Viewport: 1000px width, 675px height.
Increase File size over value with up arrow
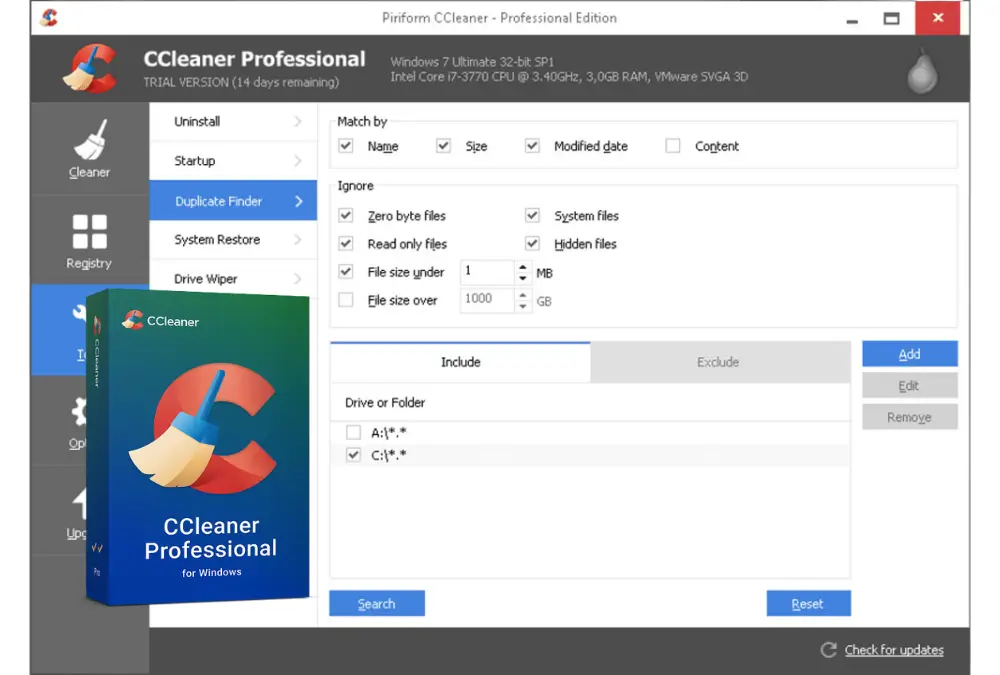(x=523, y=295)
